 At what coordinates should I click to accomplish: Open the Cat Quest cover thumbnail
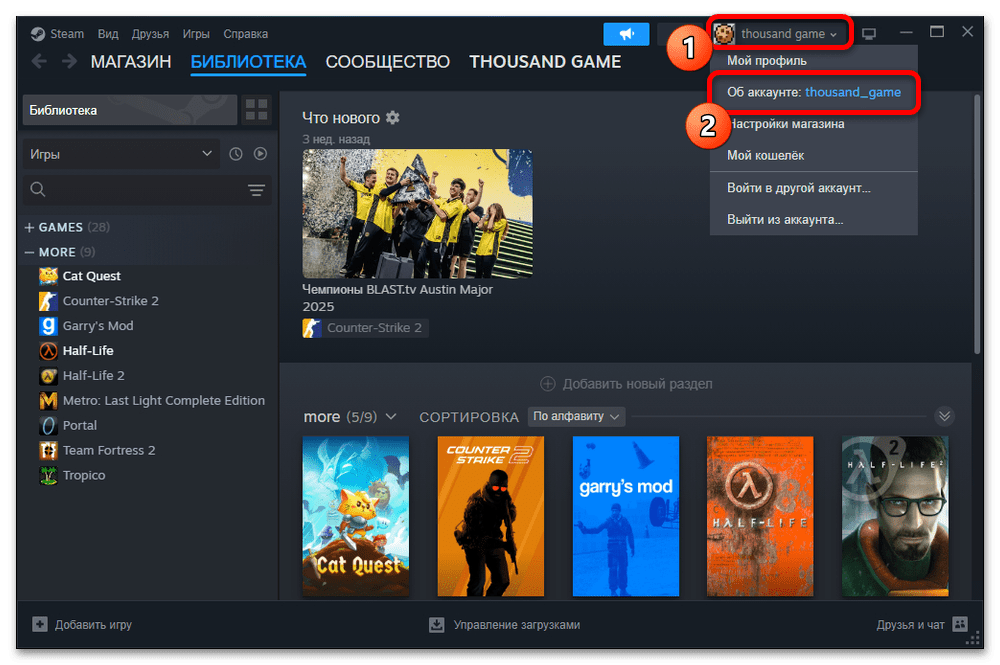[355, 516]
